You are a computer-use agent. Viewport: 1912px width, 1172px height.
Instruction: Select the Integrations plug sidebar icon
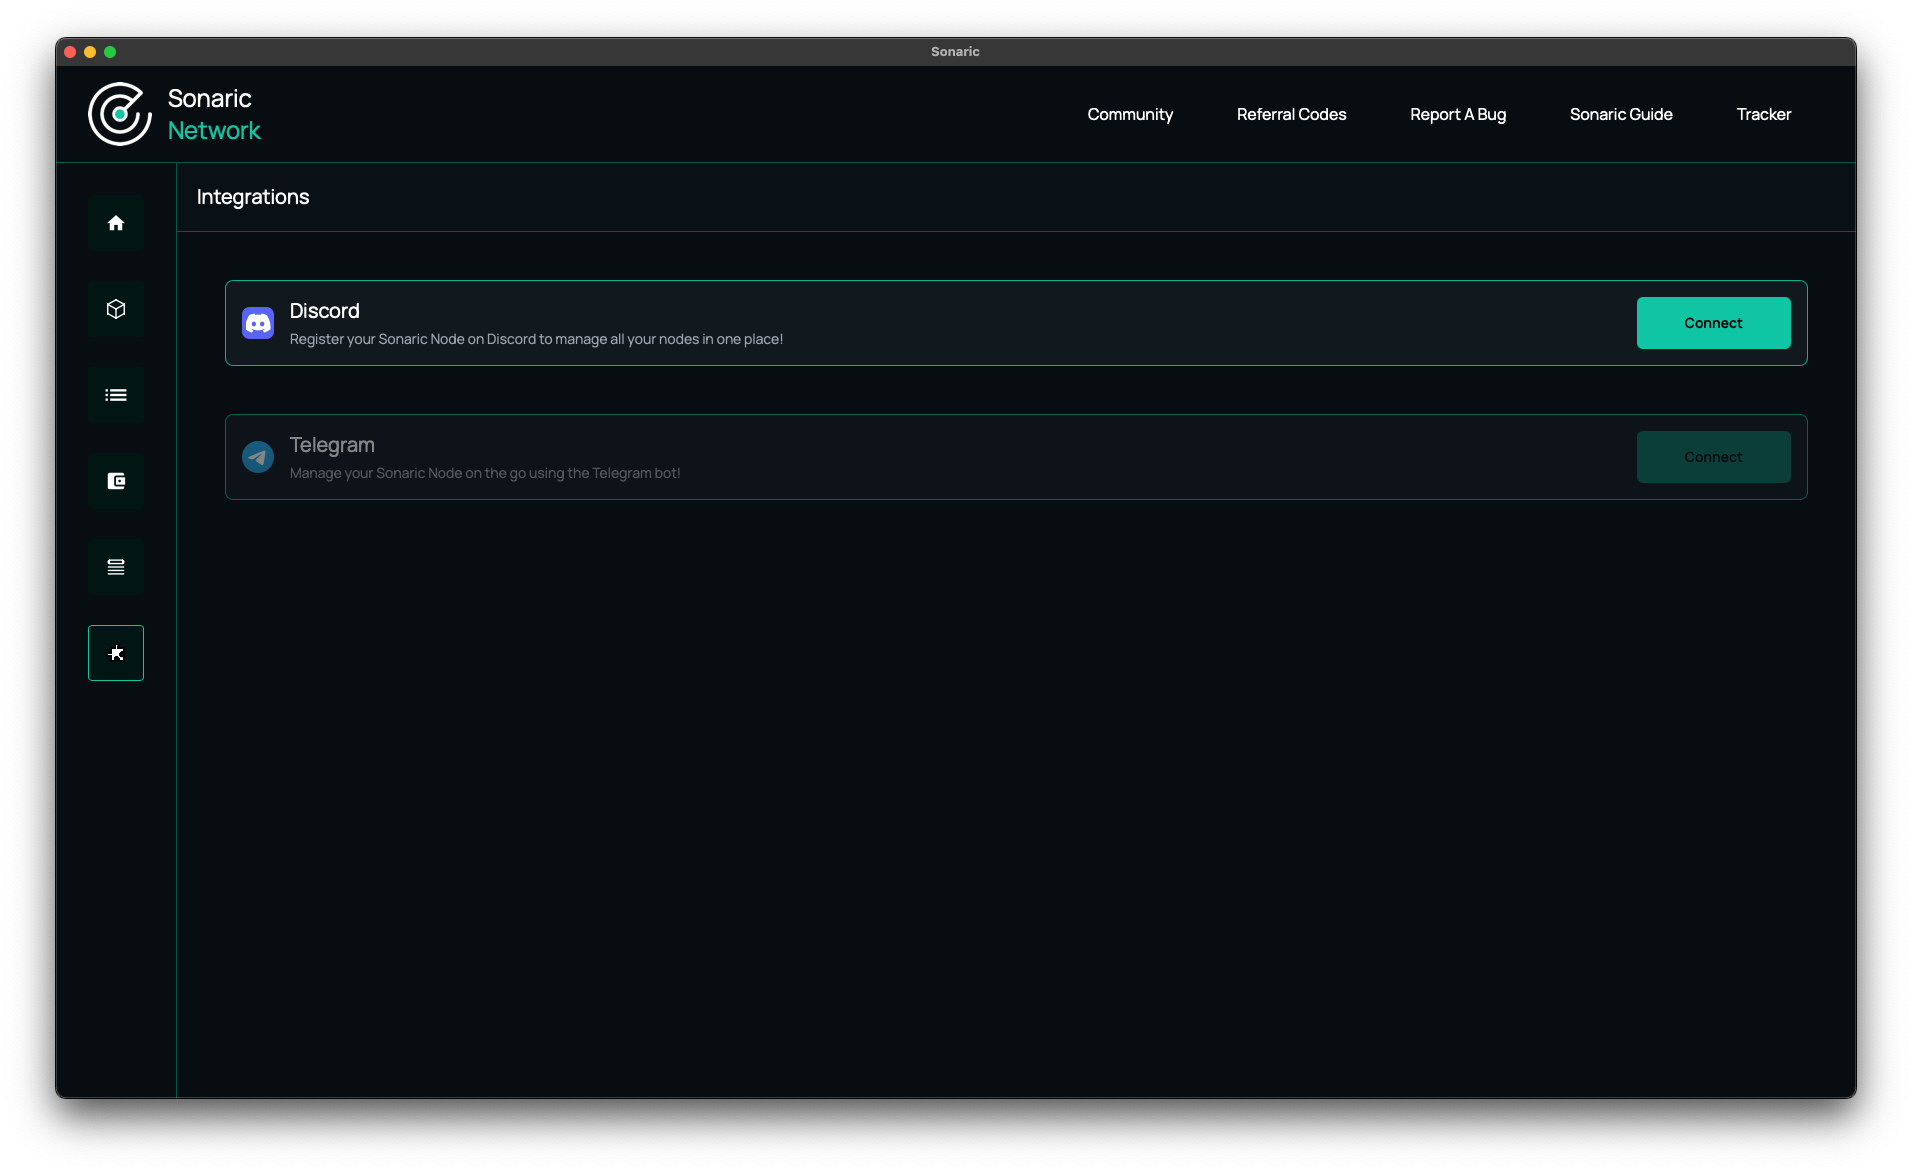coord(116,653)
